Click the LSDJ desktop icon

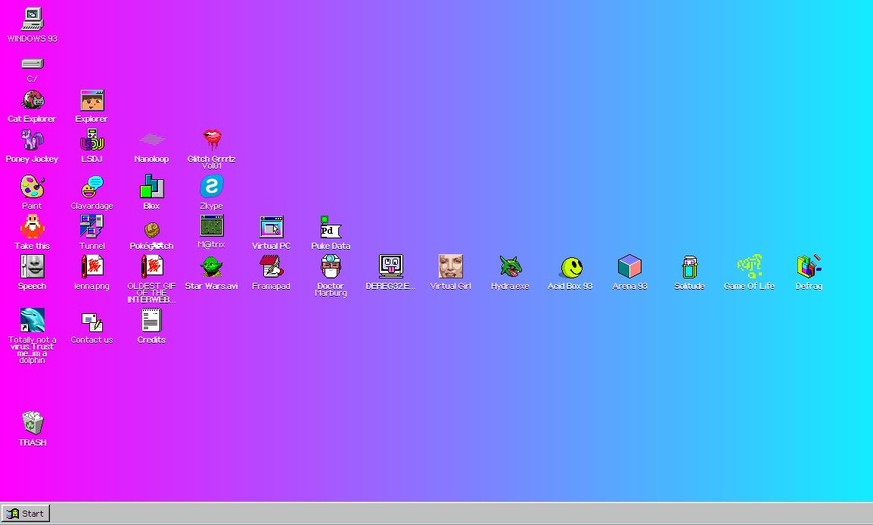tap(92, 141)
